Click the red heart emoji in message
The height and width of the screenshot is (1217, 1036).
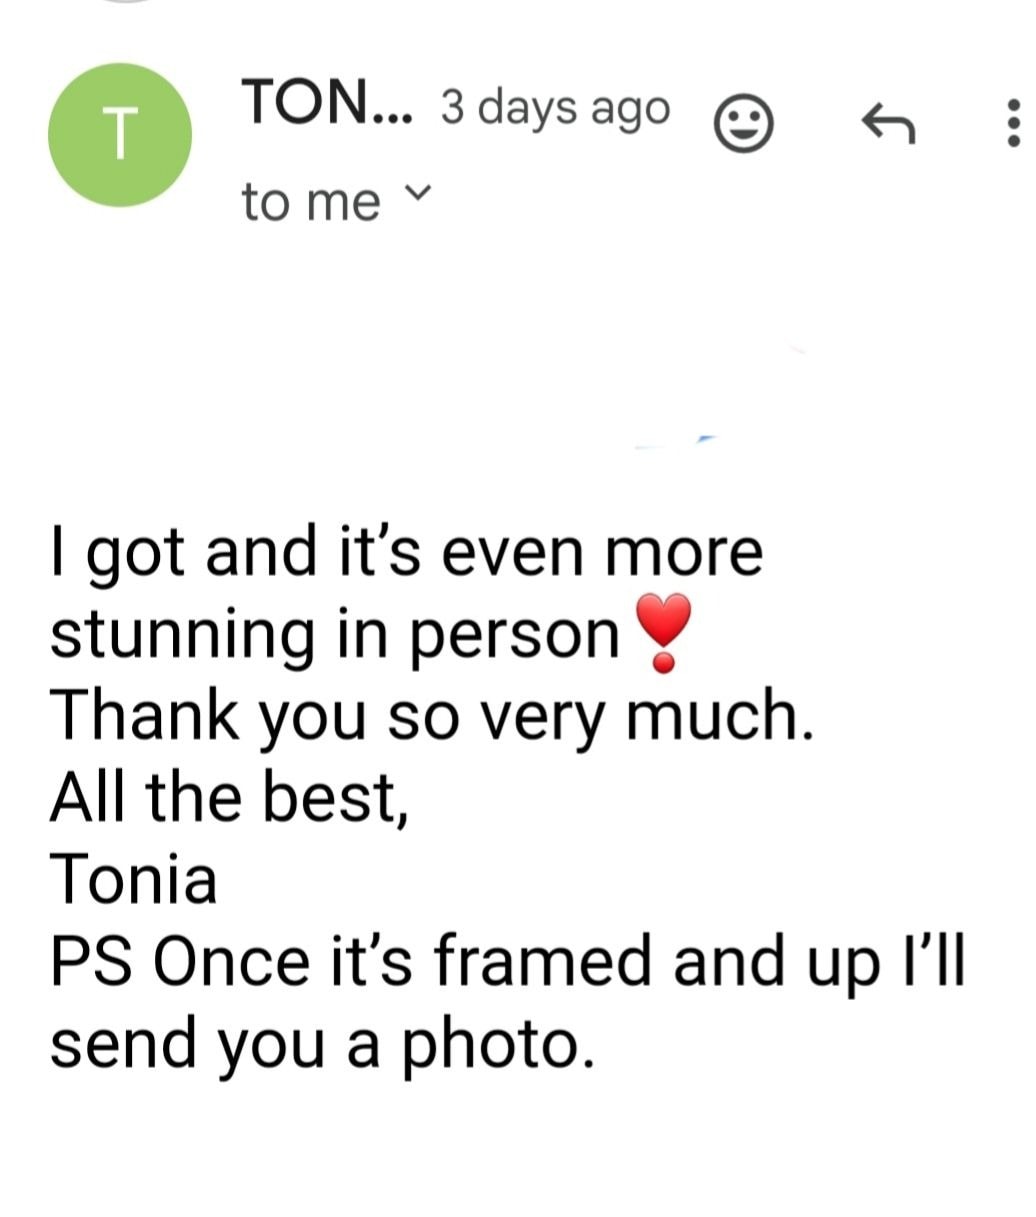pyautogui.click(x=660, y=630)
